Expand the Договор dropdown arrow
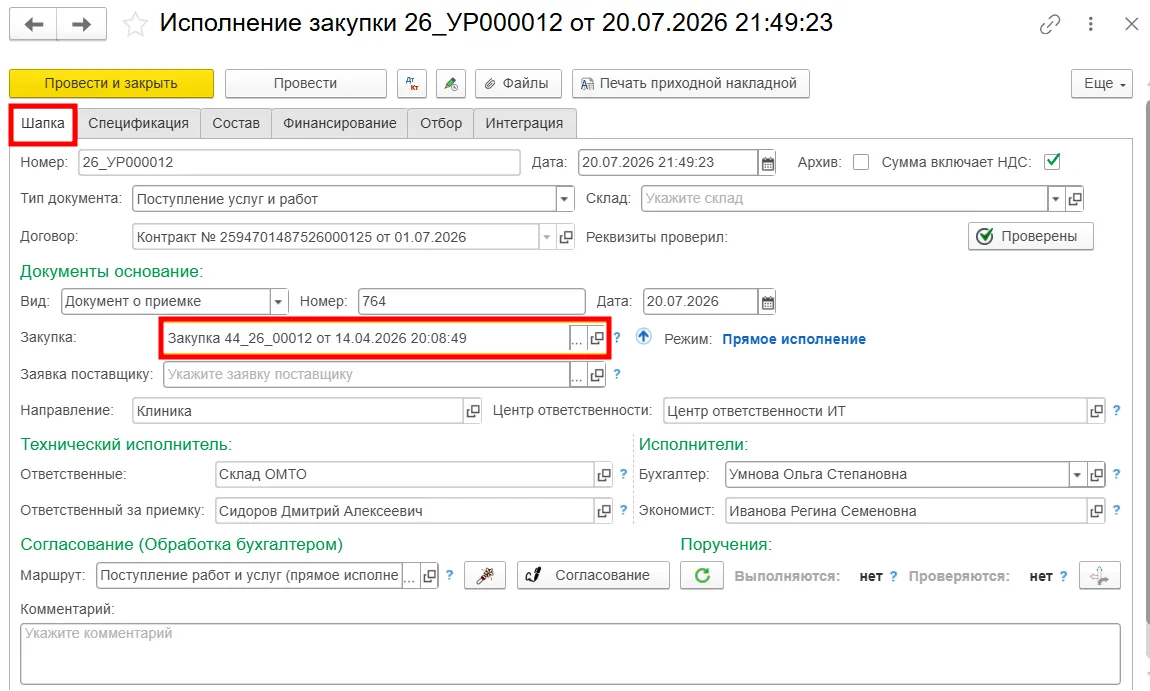 [547, 237]
